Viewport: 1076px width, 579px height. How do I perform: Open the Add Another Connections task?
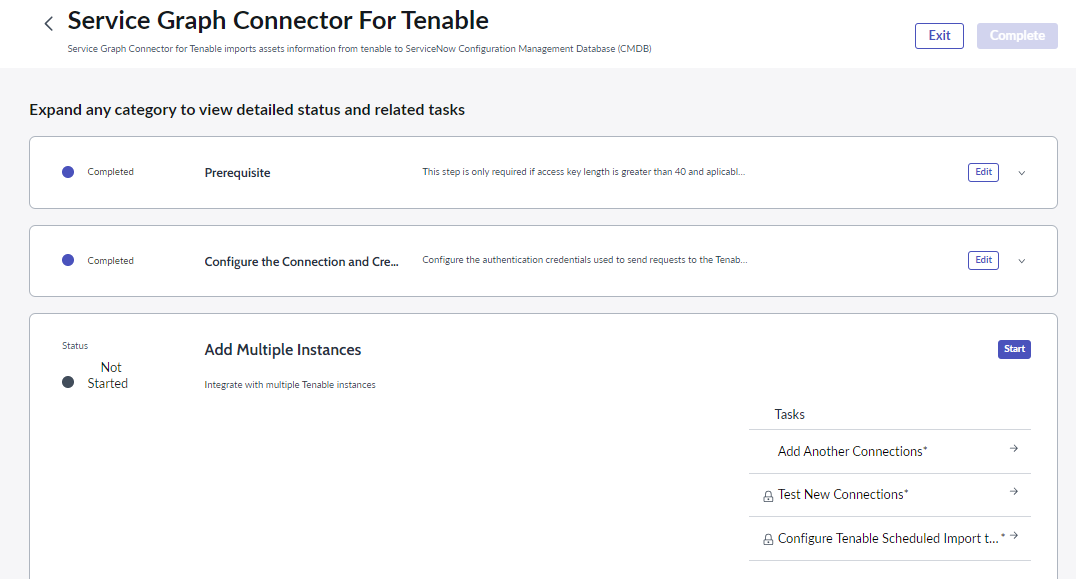pos(852,451)
